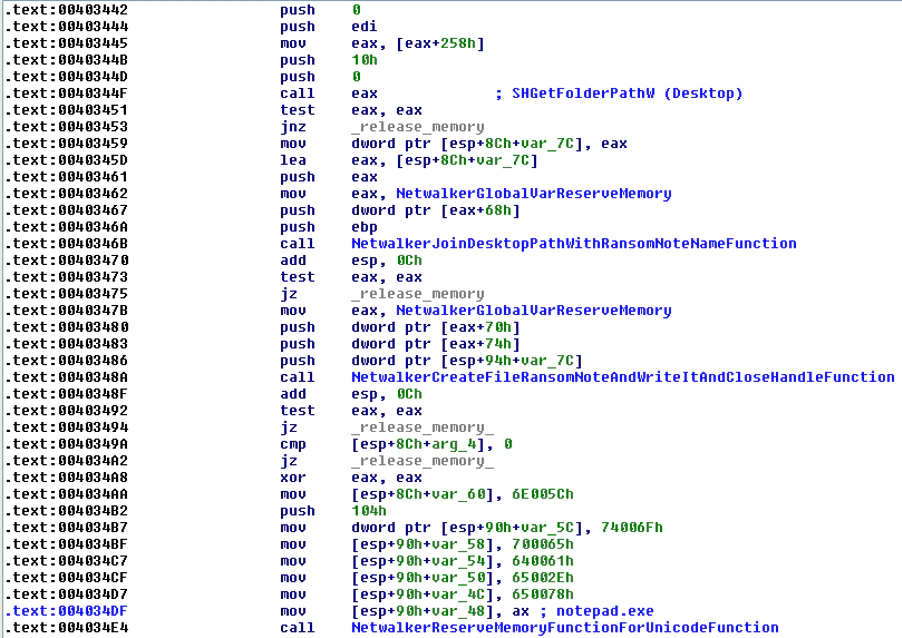Select the highlighted address .text:004034DF
Screen dimensions: 902x638
66,610
